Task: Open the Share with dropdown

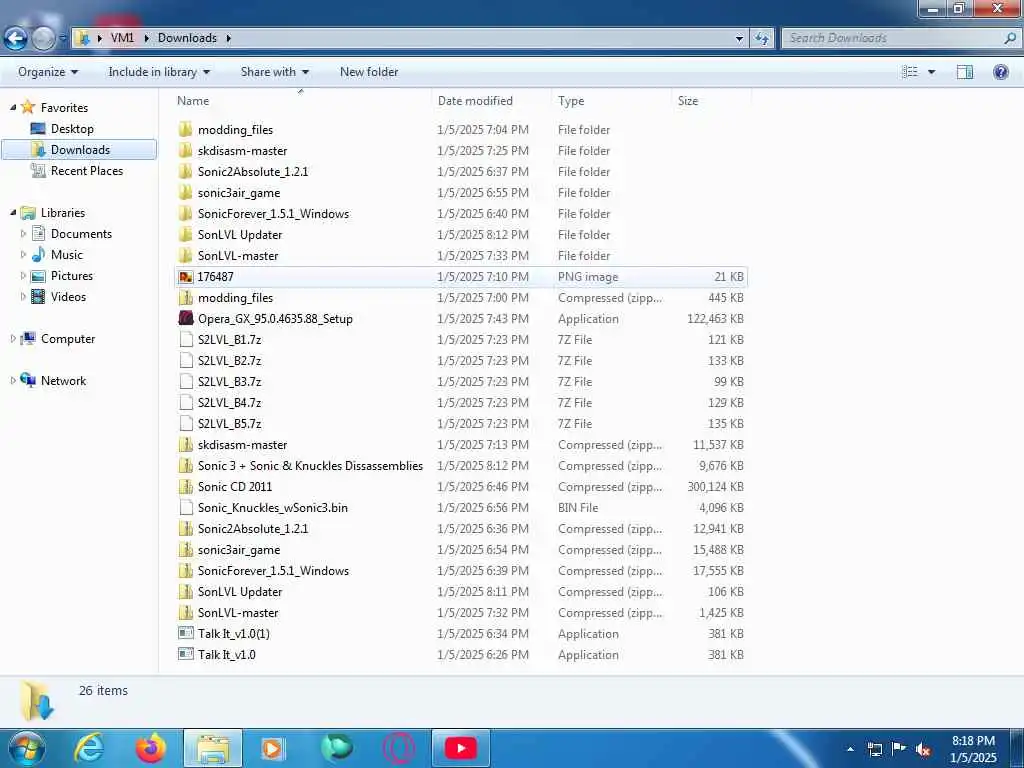Action: (x=274, y=72)
